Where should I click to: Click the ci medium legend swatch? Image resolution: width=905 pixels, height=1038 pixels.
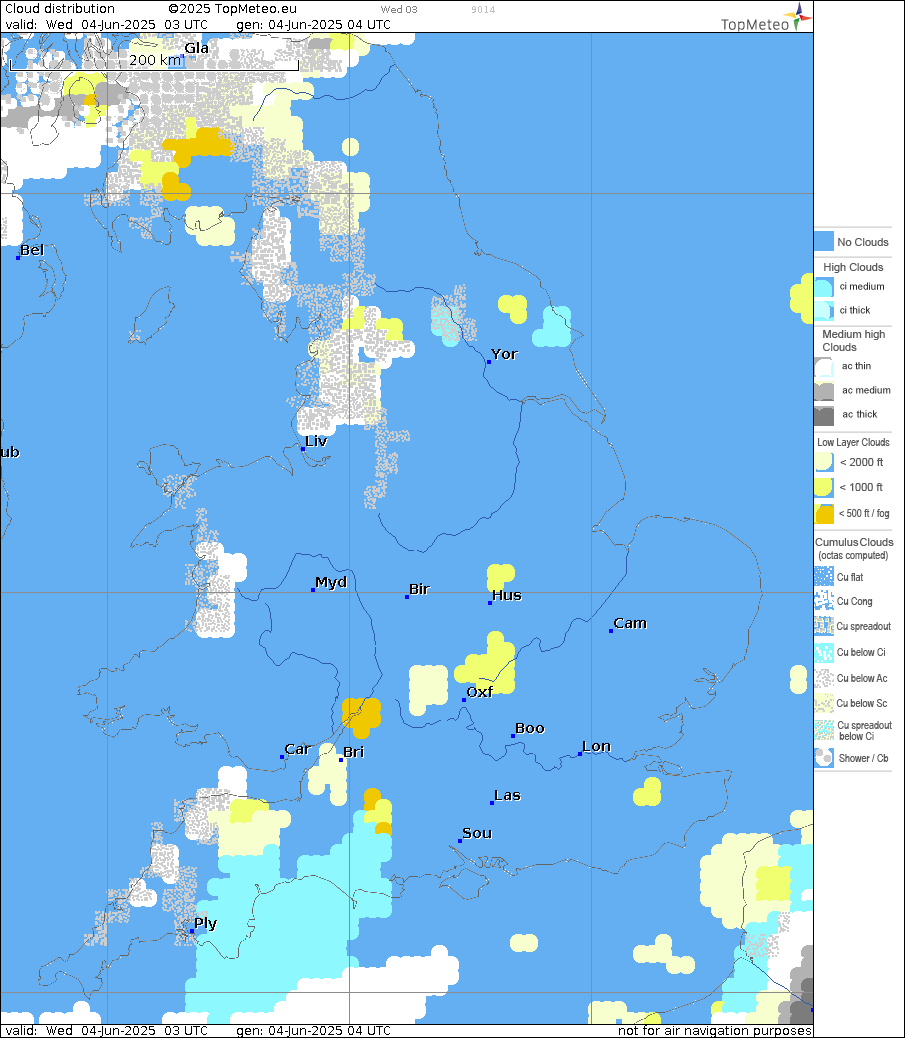824,287
